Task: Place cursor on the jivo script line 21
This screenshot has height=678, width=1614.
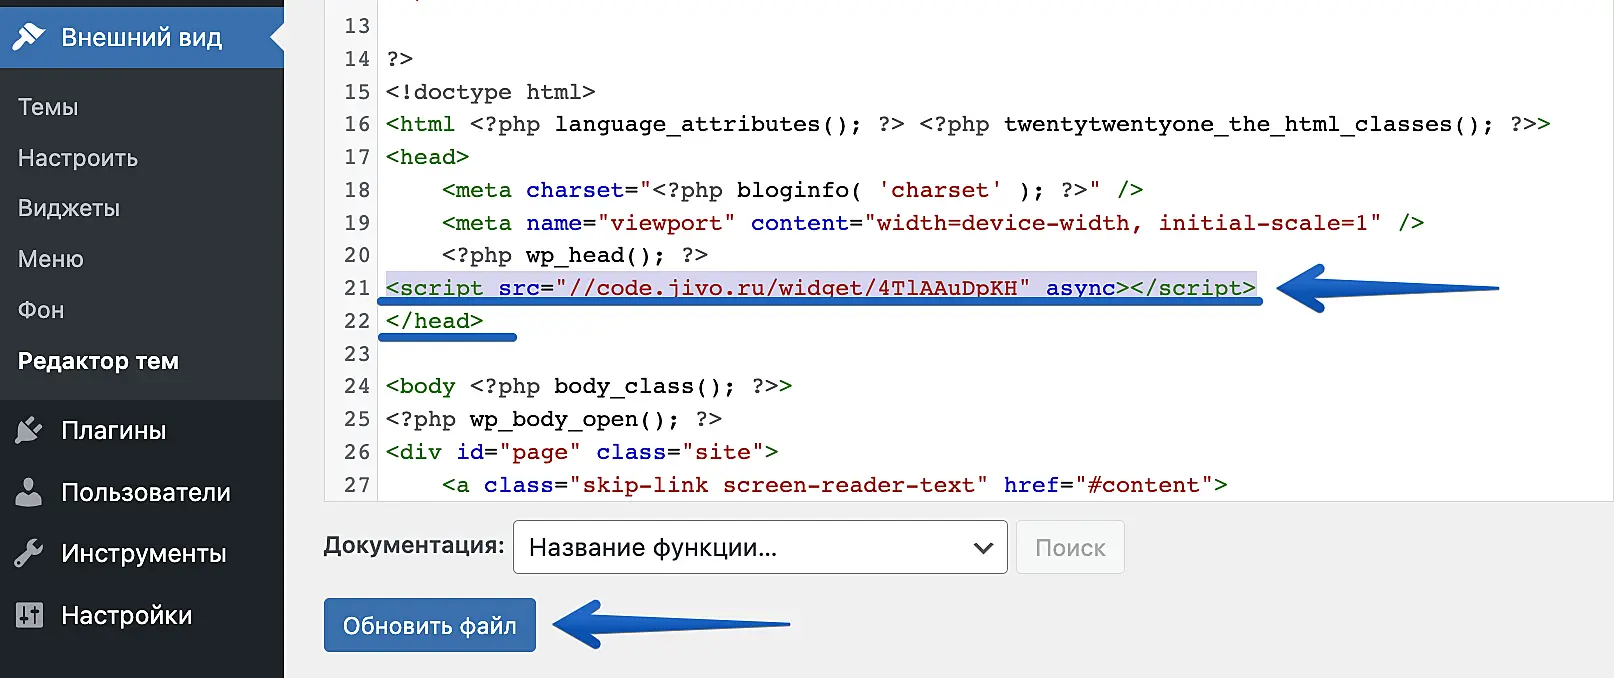Action: [820, 288]
